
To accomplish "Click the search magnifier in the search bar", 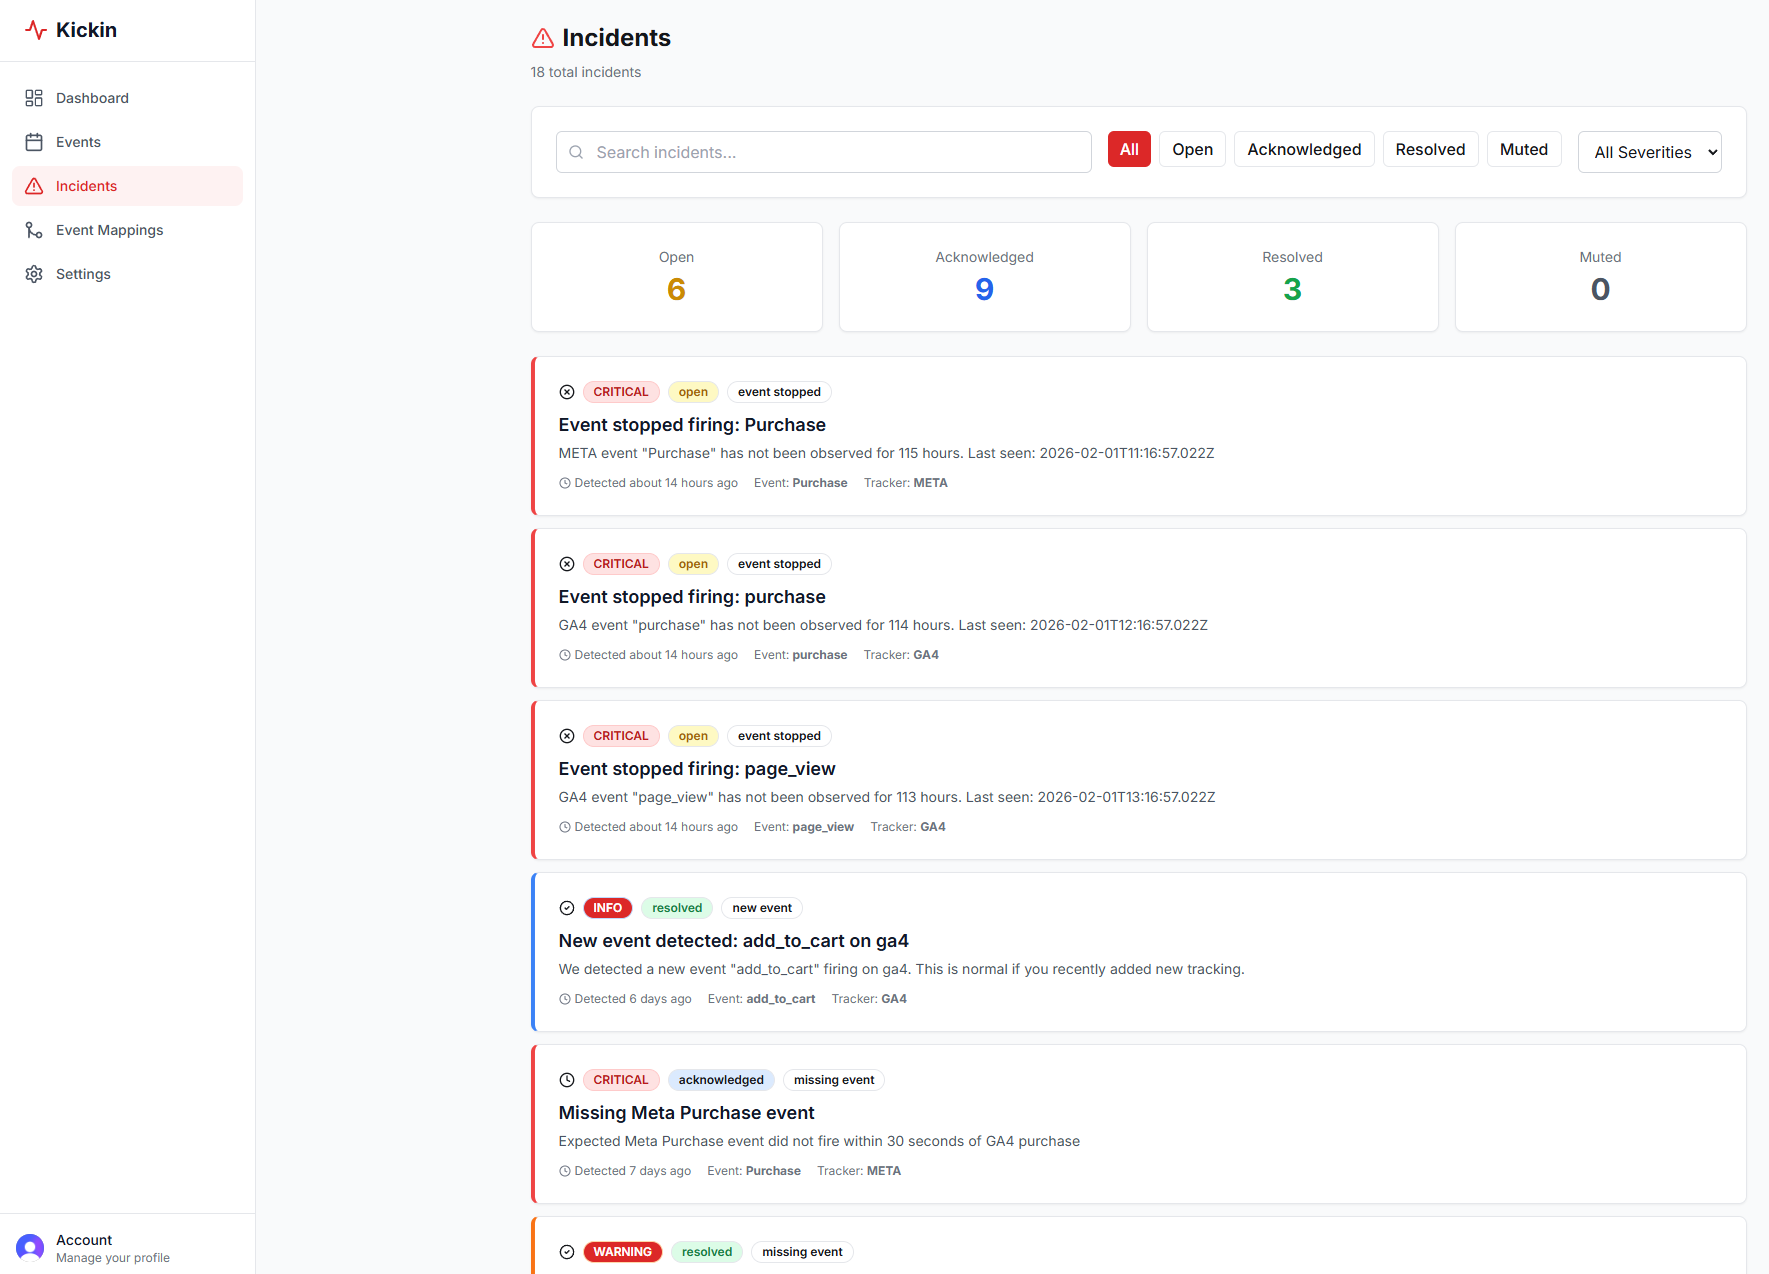I will point(576,152).
